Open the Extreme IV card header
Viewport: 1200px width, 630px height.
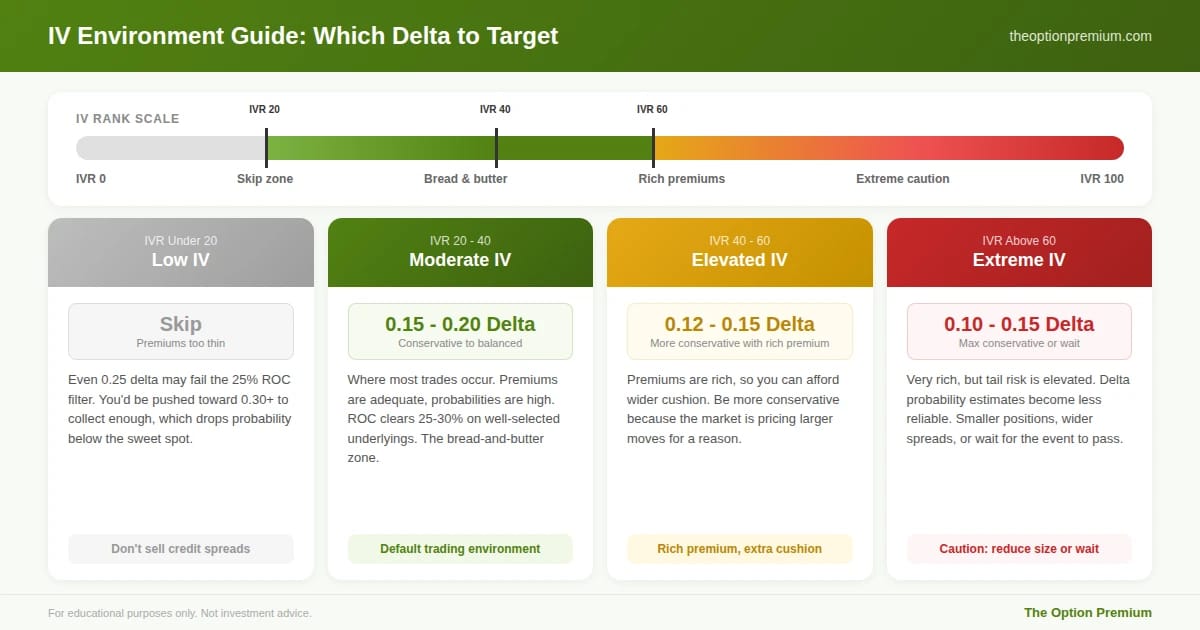coord(1019,252)
